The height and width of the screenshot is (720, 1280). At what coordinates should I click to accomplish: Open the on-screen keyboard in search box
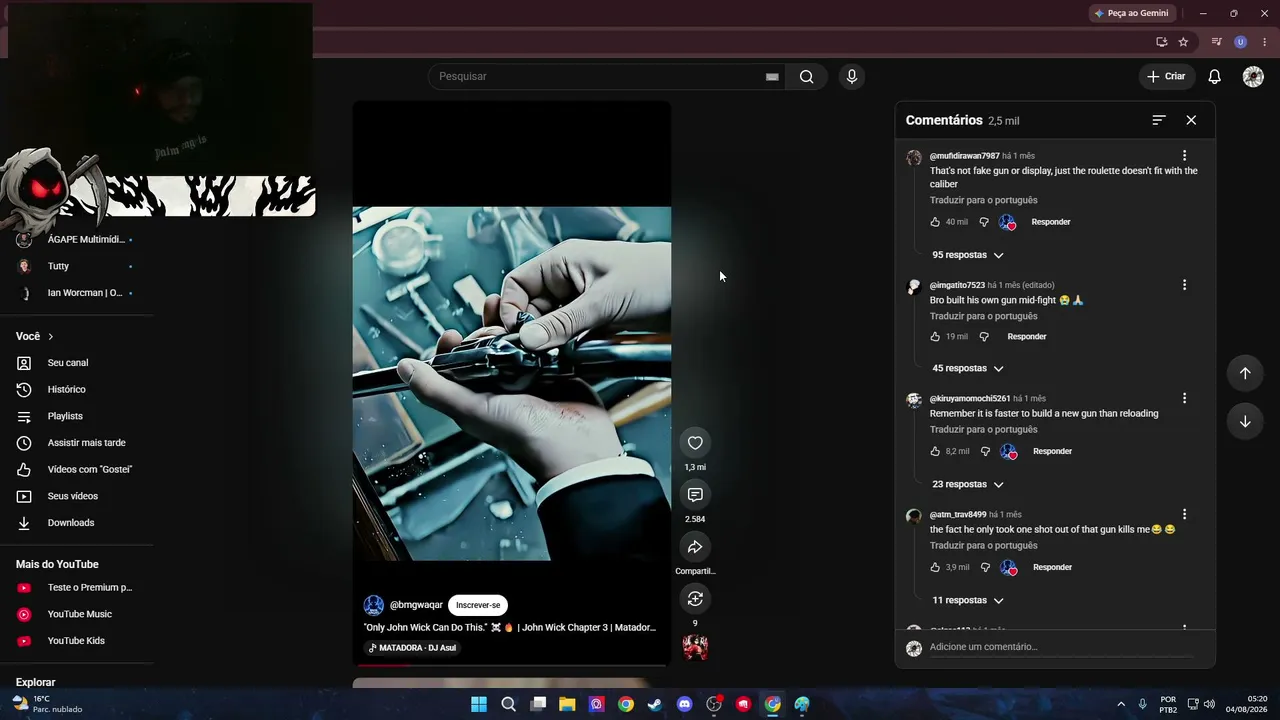tap(772, 77)
